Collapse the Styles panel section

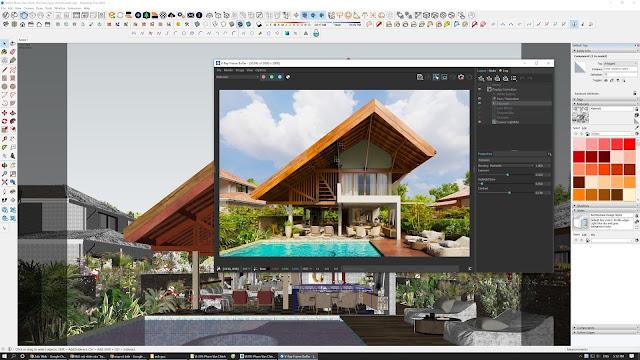click(605, 211)
